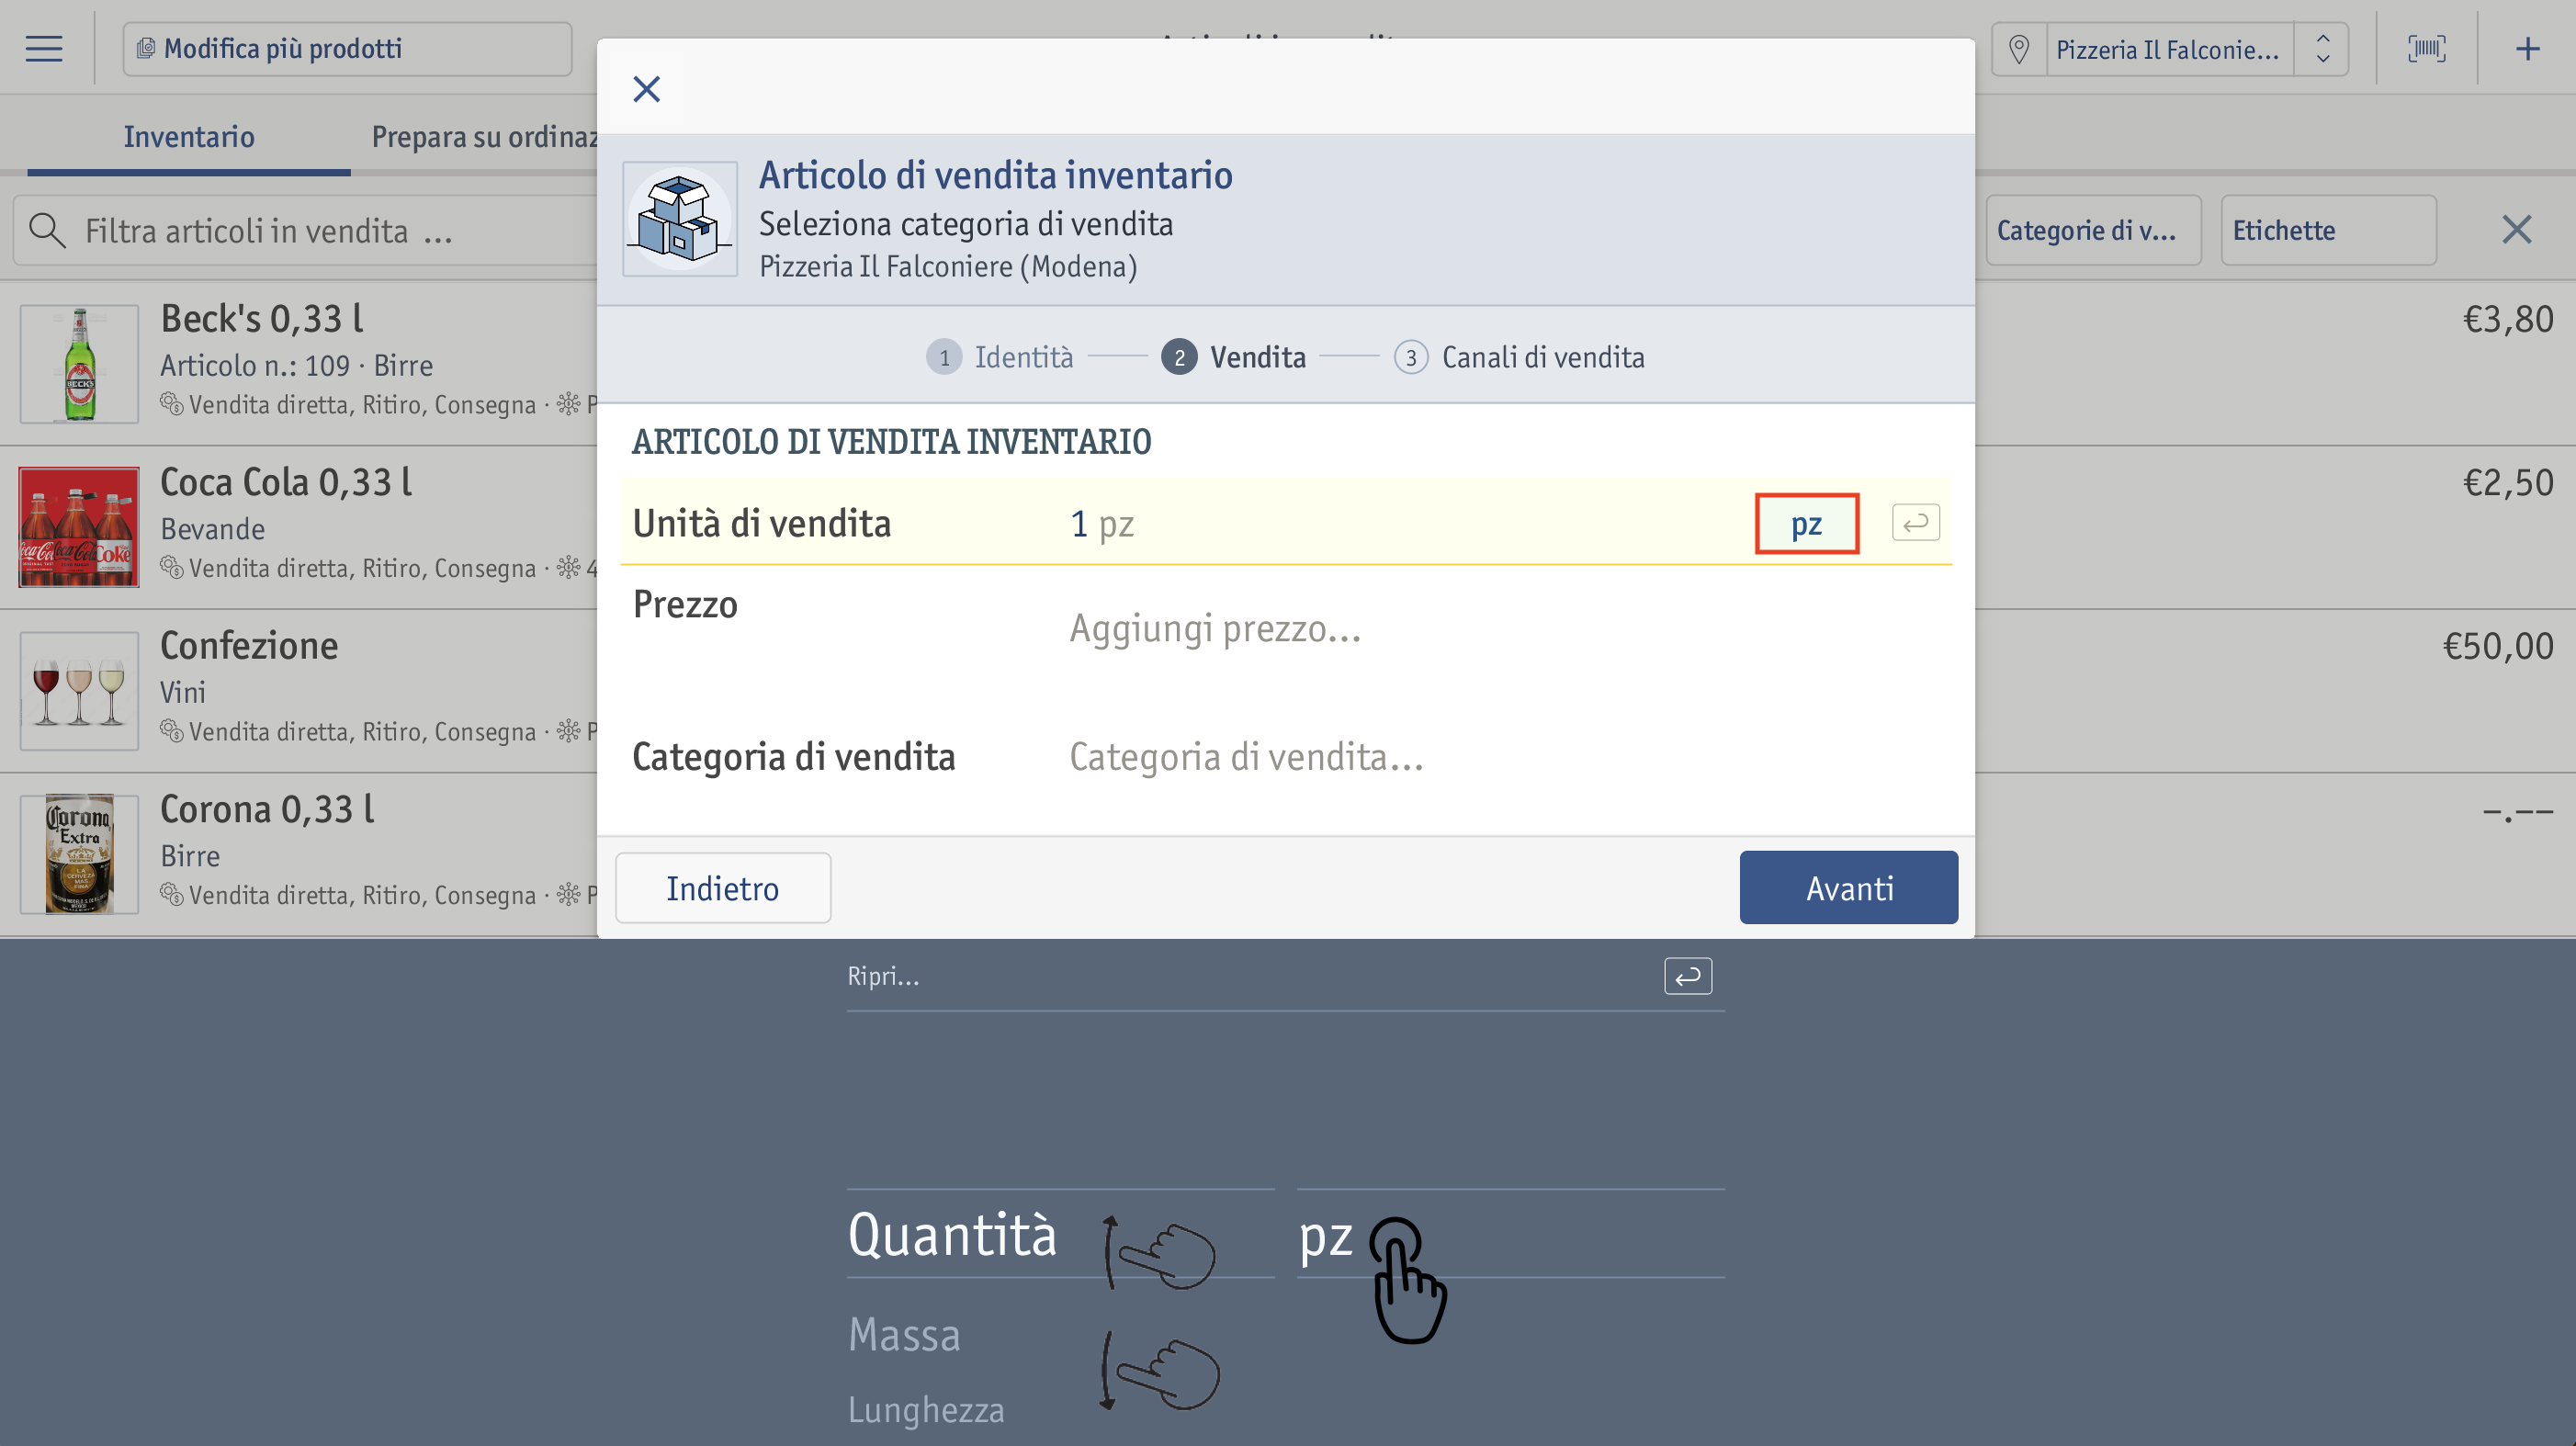2576x1446 pixels.
Task: Click the inventory boxes icon in dialog header
Action: [x=680, y=219]
